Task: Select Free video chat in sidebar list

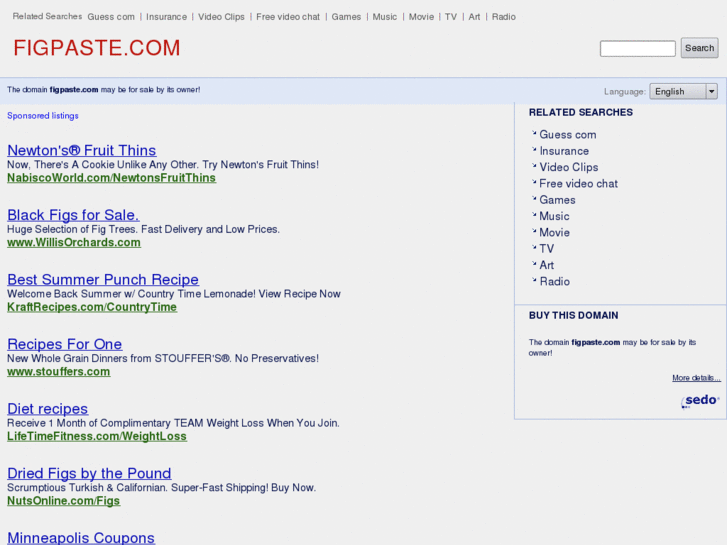Action: pyautogui.click(x=578, y=184)
